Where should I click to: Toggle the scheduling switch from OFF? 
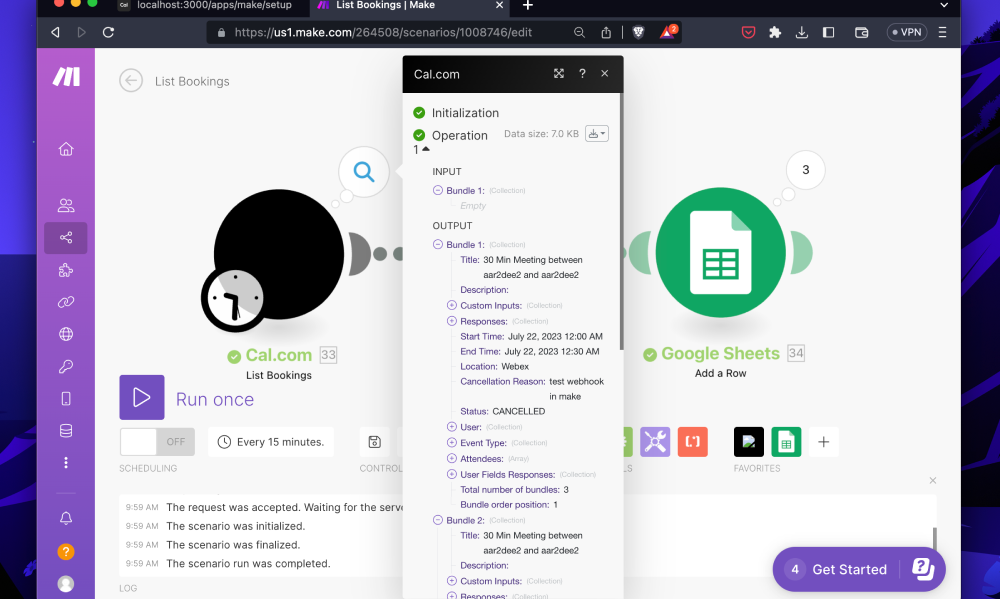pos(157,441)
